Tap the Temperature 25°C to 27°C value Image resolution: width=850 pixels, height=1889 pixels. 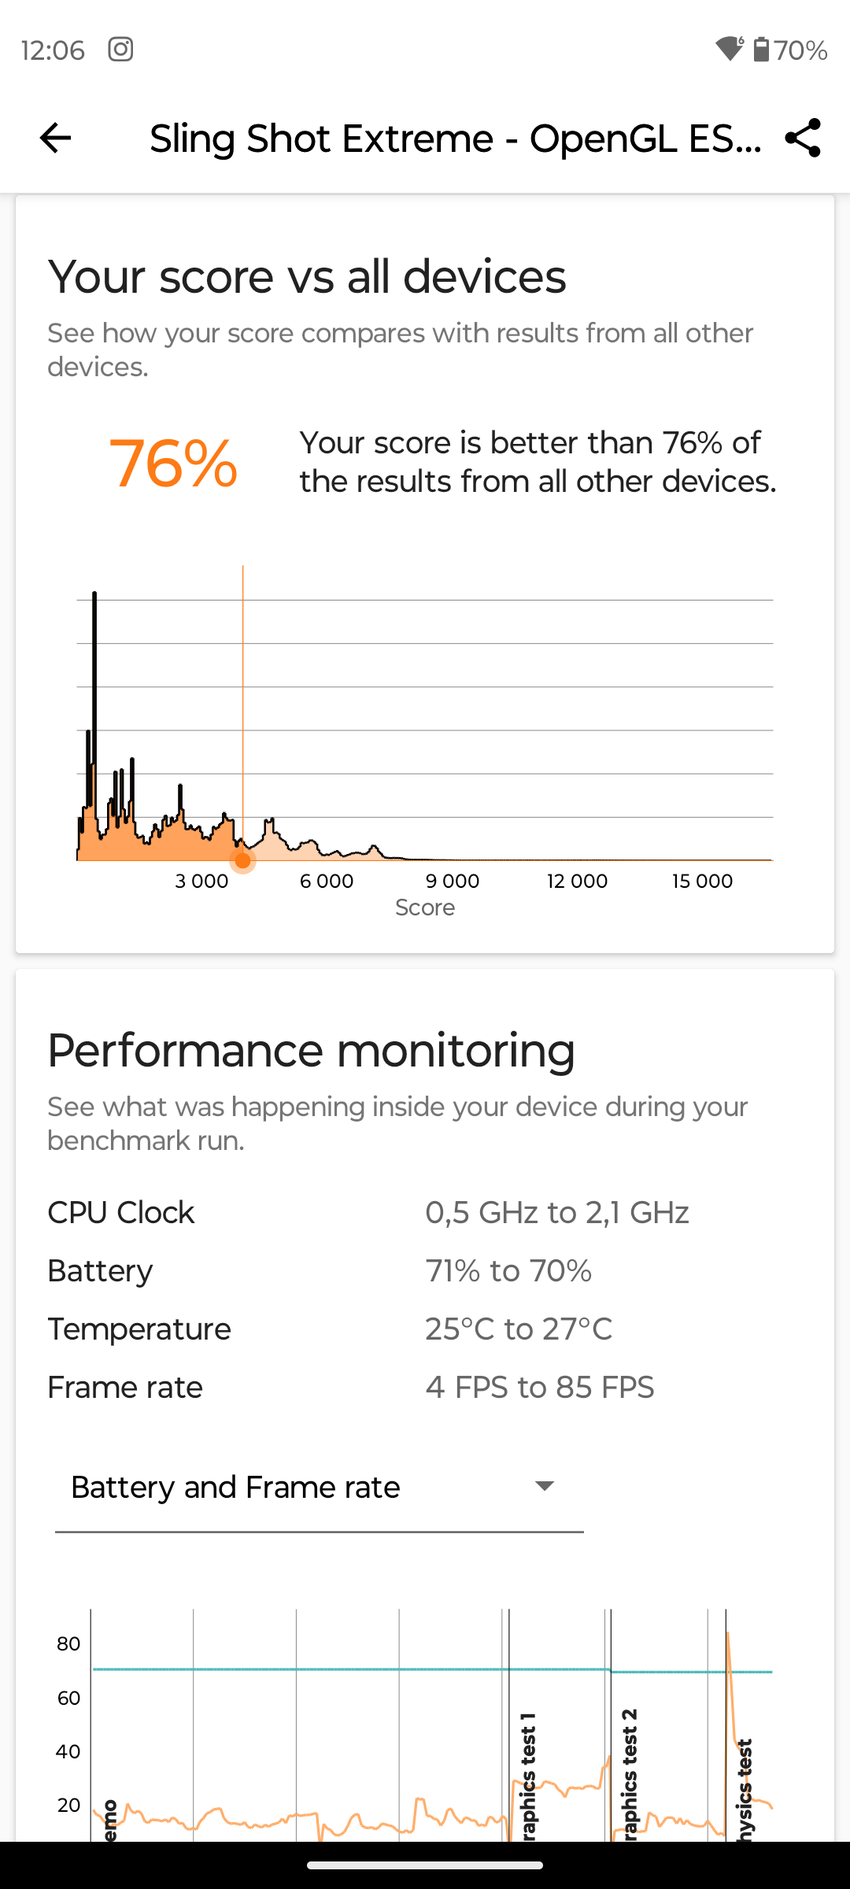pyautogui.click(x=518, y=1329)
